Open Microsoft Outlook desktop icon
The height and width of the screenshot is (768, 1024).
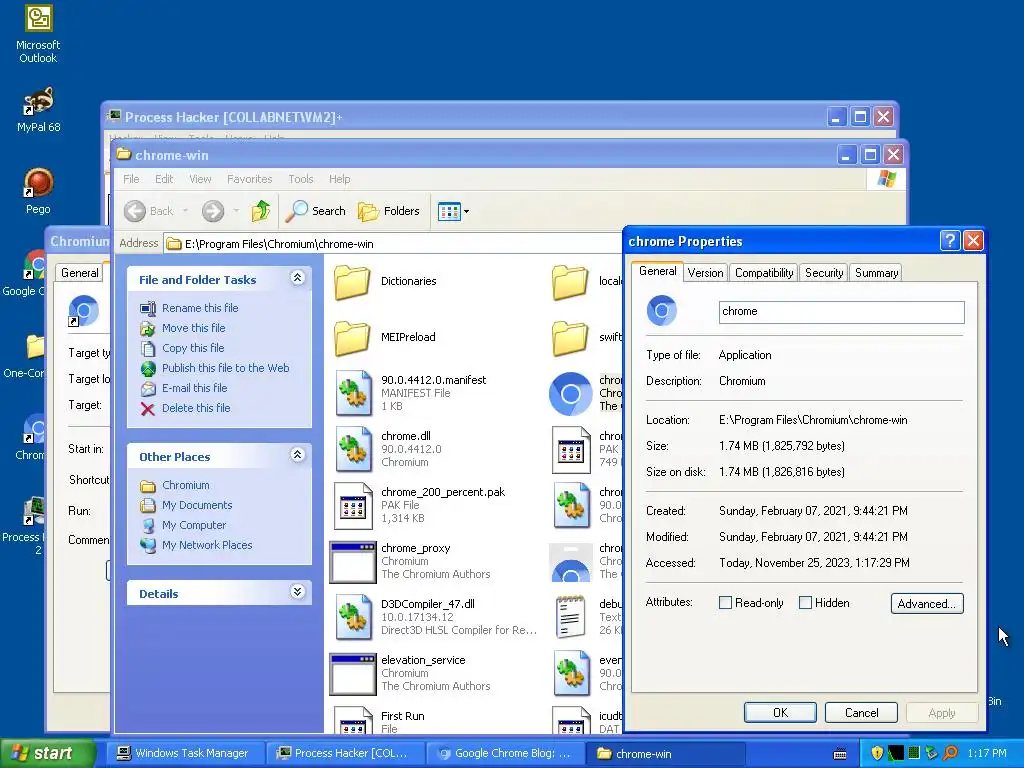click(38, 34)
